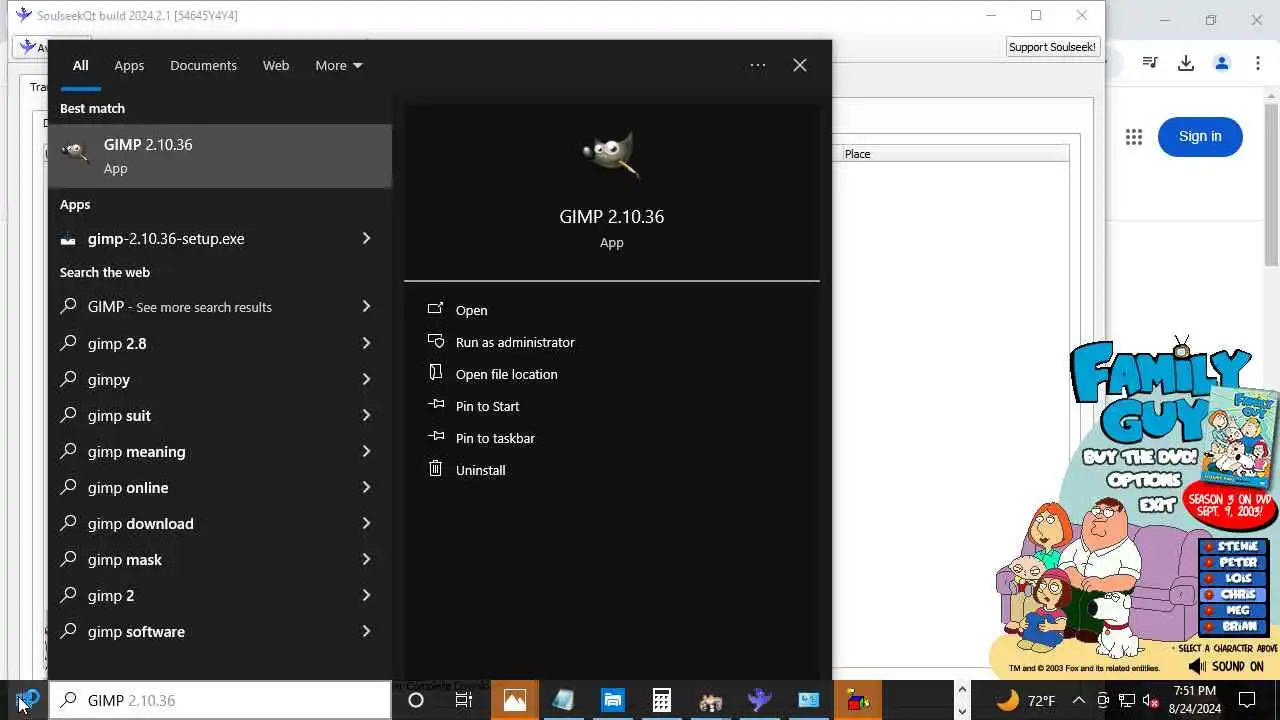Open the notification center icon

tap(1247, 700)
